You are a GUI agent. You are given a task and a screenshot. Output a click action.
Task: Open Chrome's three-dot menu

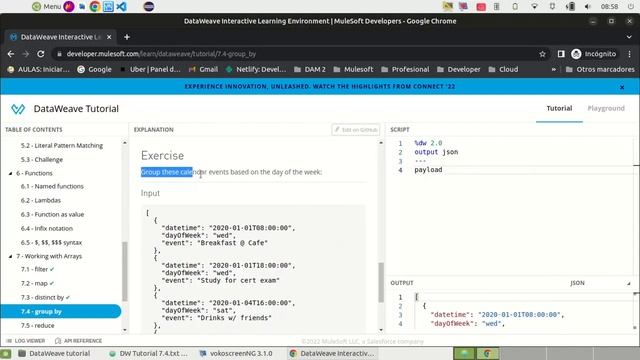(x=630, y=54)
